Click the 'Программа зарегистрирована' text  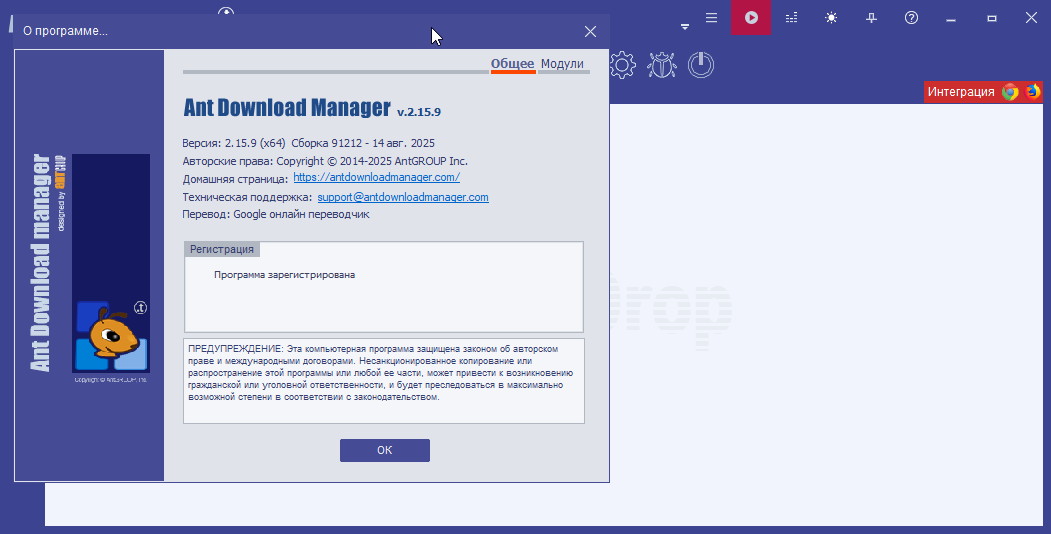284,275
